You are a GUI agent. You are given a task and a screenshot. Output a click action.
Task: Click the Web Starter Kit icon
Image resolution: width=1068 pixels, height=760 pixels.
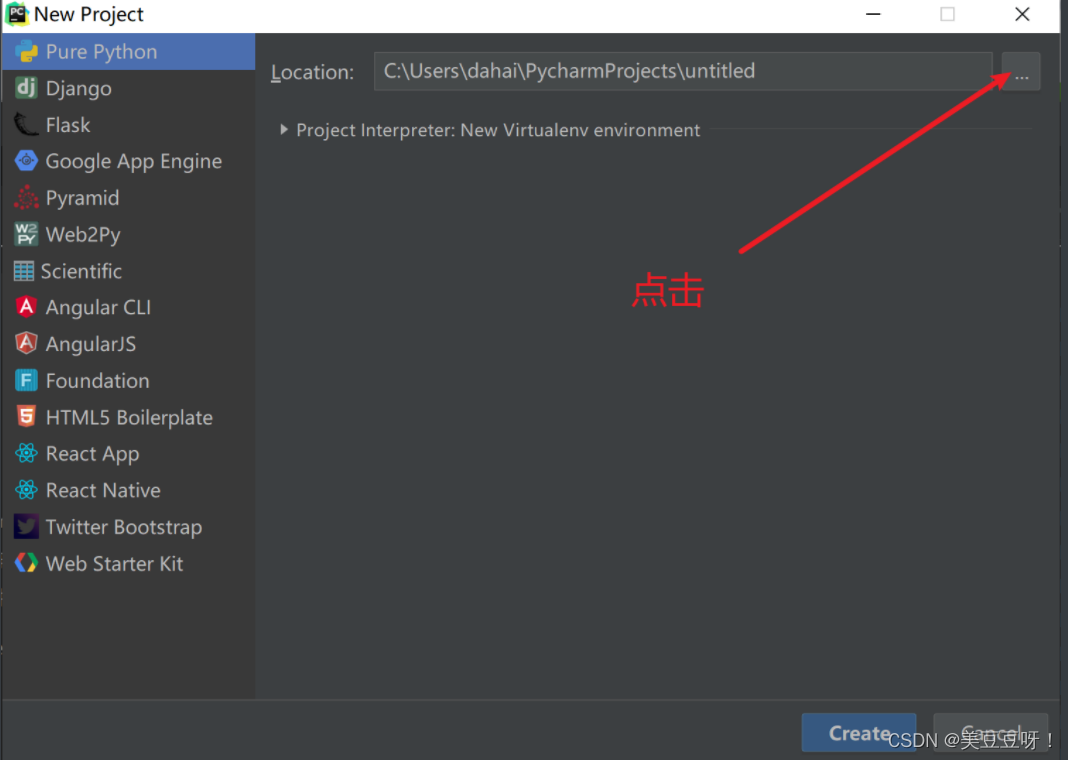(x=26, y=563)
